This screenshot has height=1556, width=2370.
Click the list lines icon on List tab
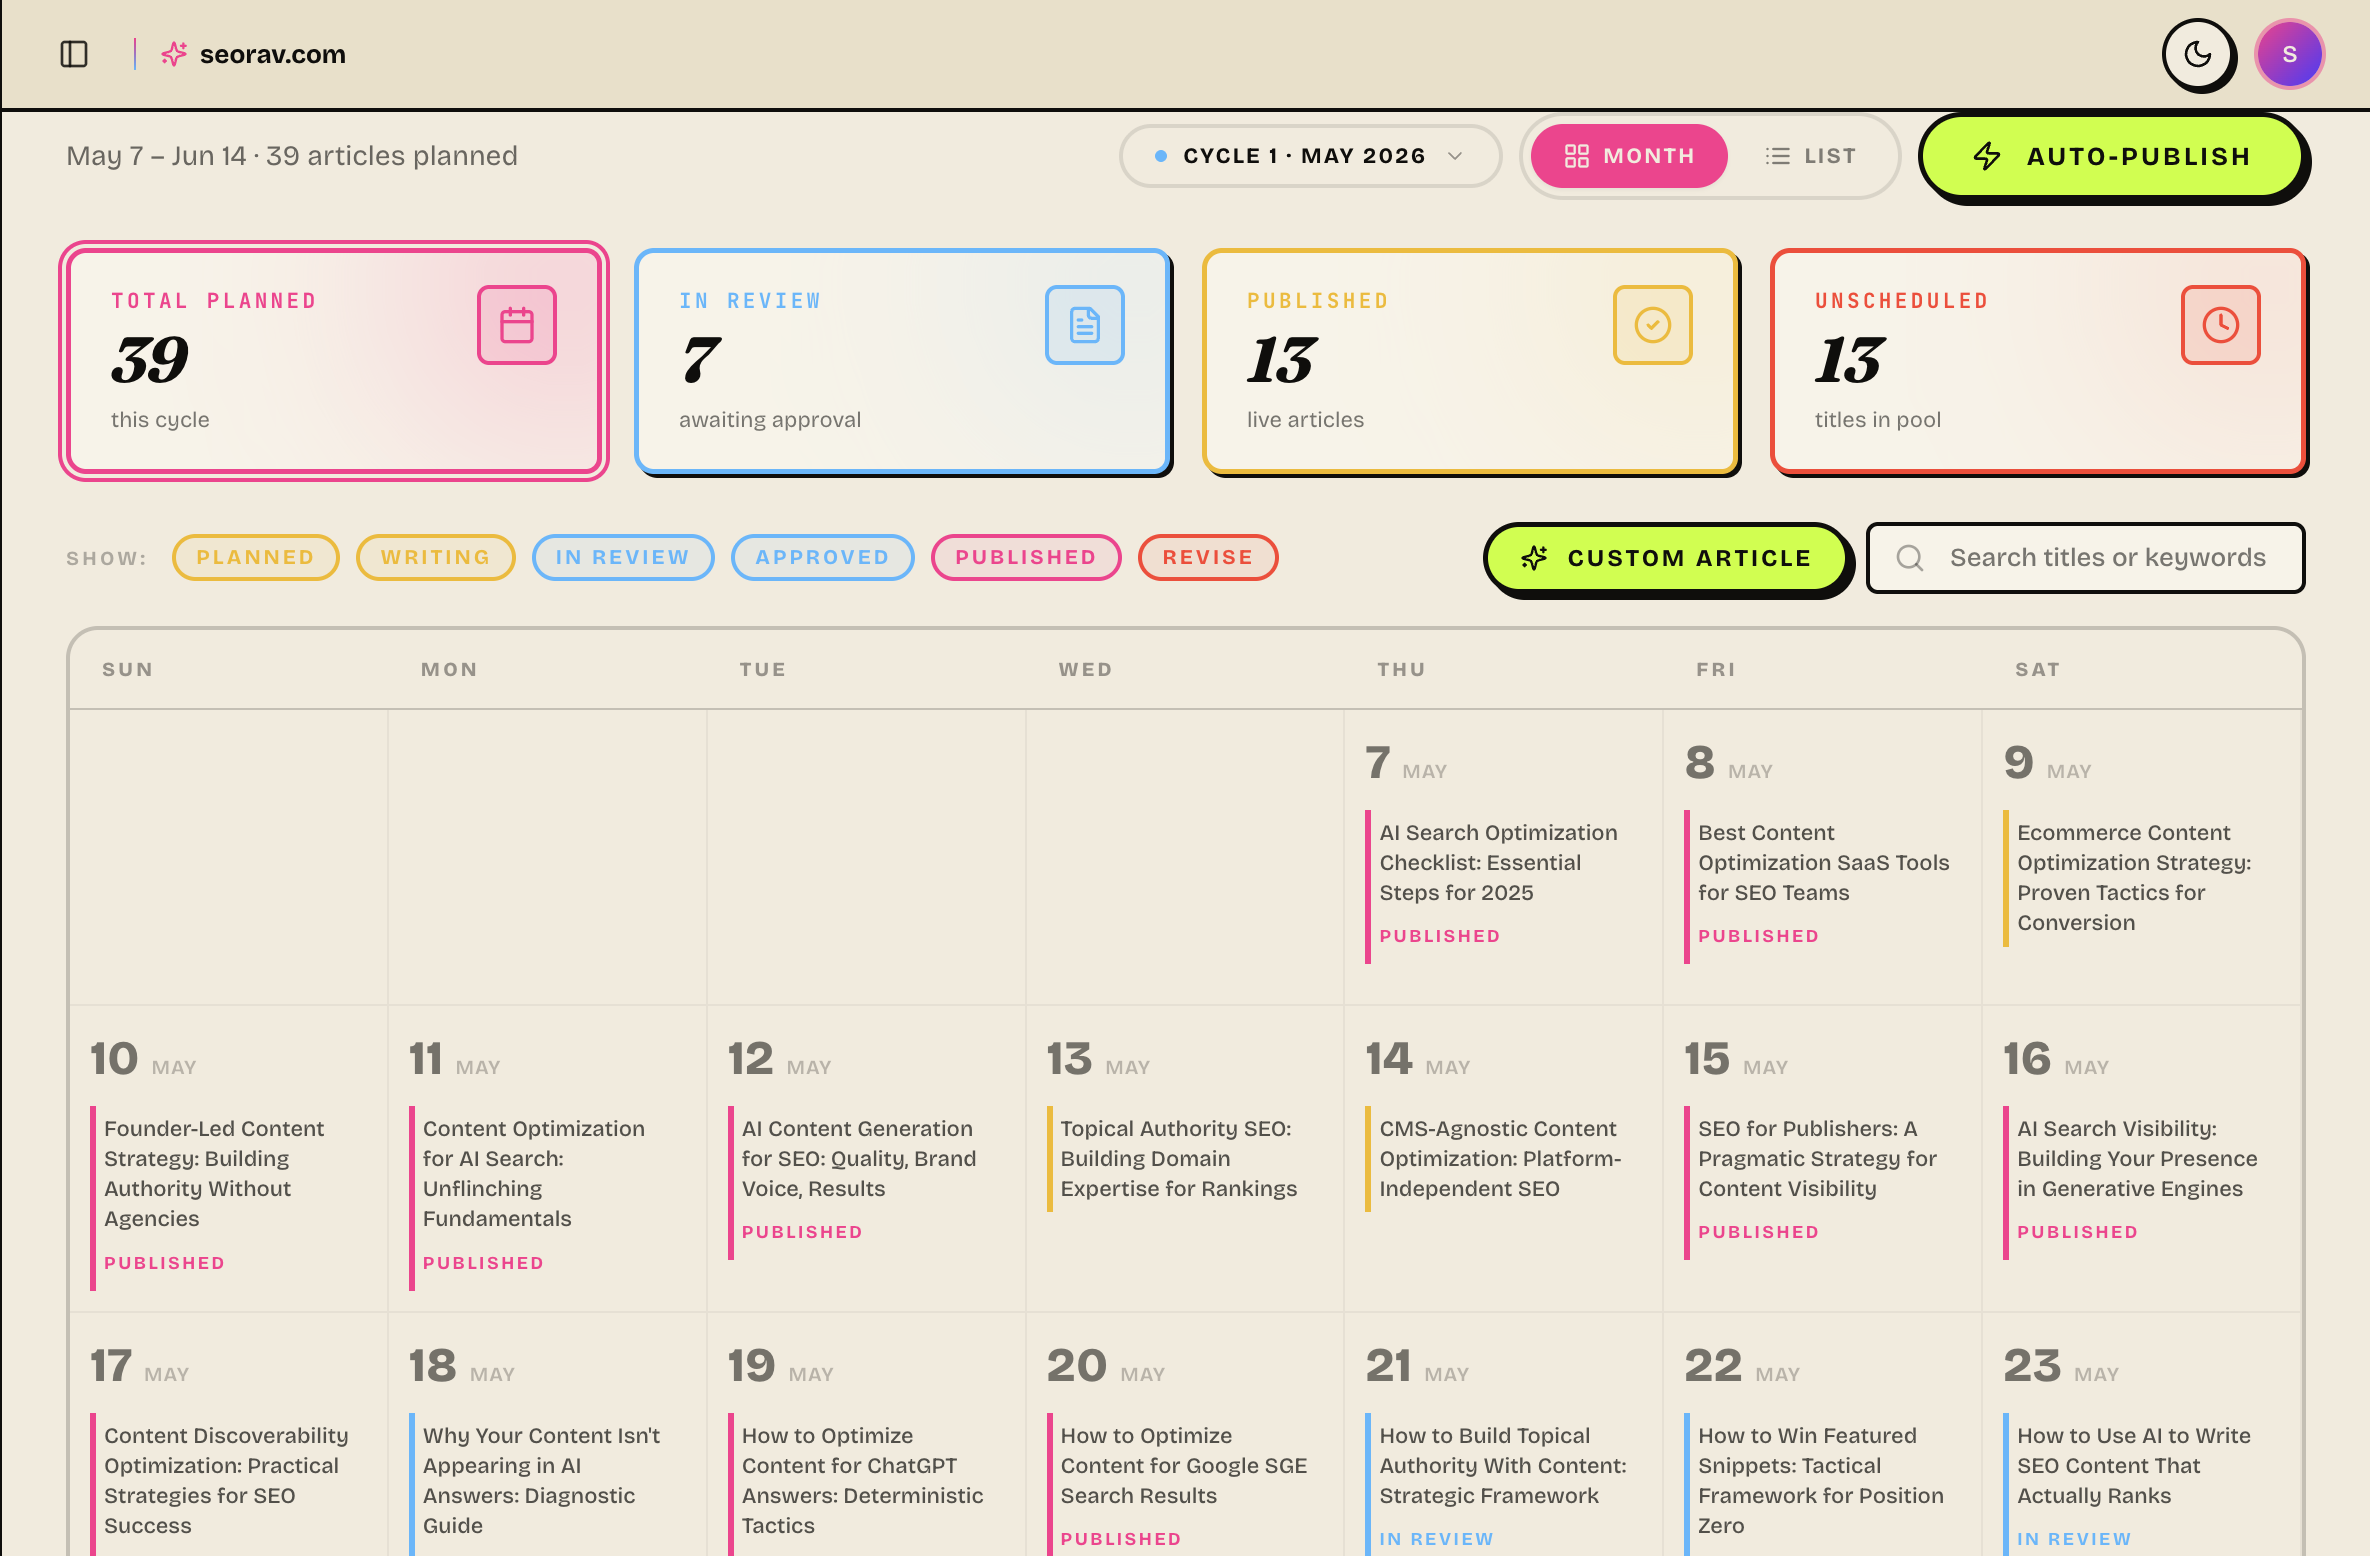click(1778, 156)
